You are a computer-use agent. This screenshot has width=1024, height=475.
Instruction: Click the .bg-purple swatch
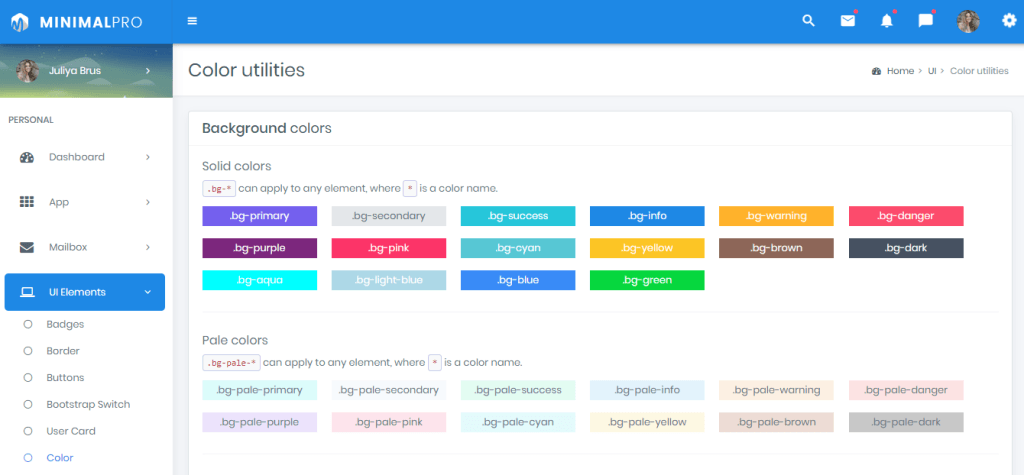260,248
